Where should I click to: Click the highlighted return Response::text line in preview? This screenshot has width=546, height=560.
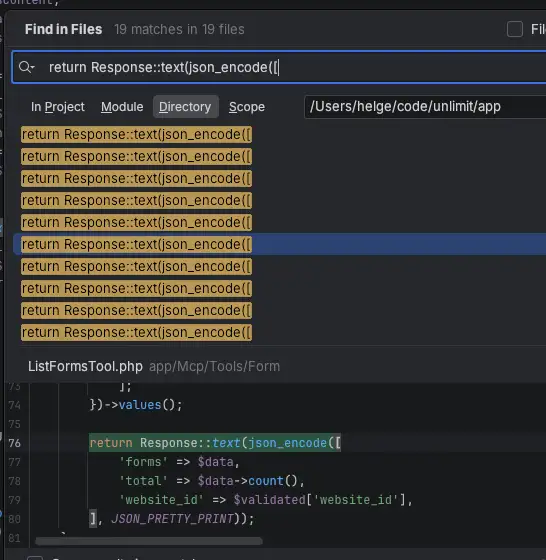pyautogui.click(x=215, y=443)
